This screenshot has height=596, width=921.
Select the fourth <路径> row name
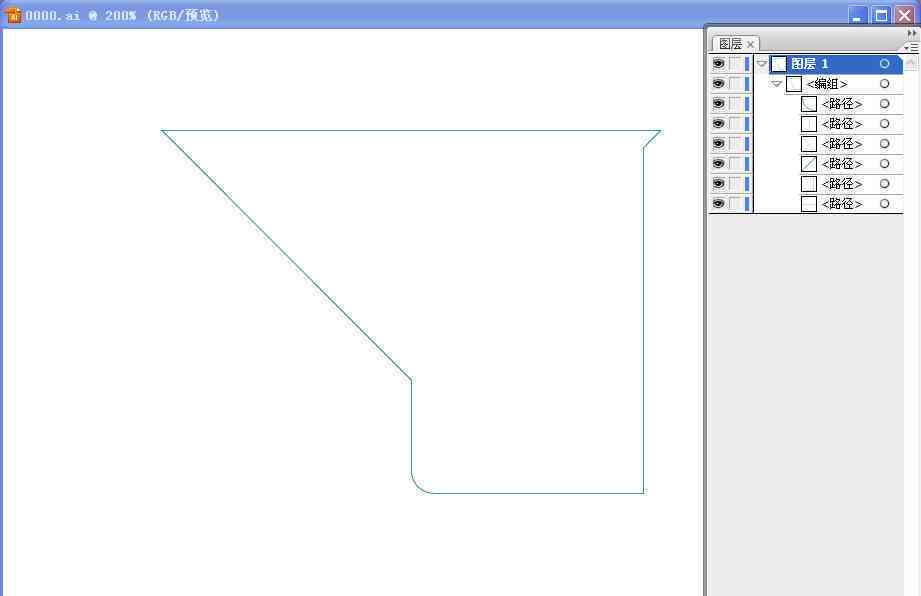pyautogui.click(x=842, y=163)
